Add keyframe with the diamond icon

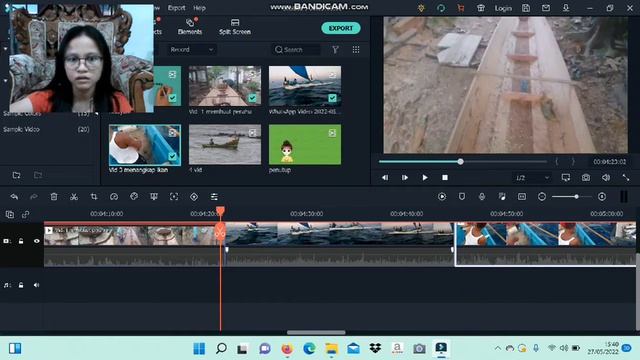click(194, 197)
